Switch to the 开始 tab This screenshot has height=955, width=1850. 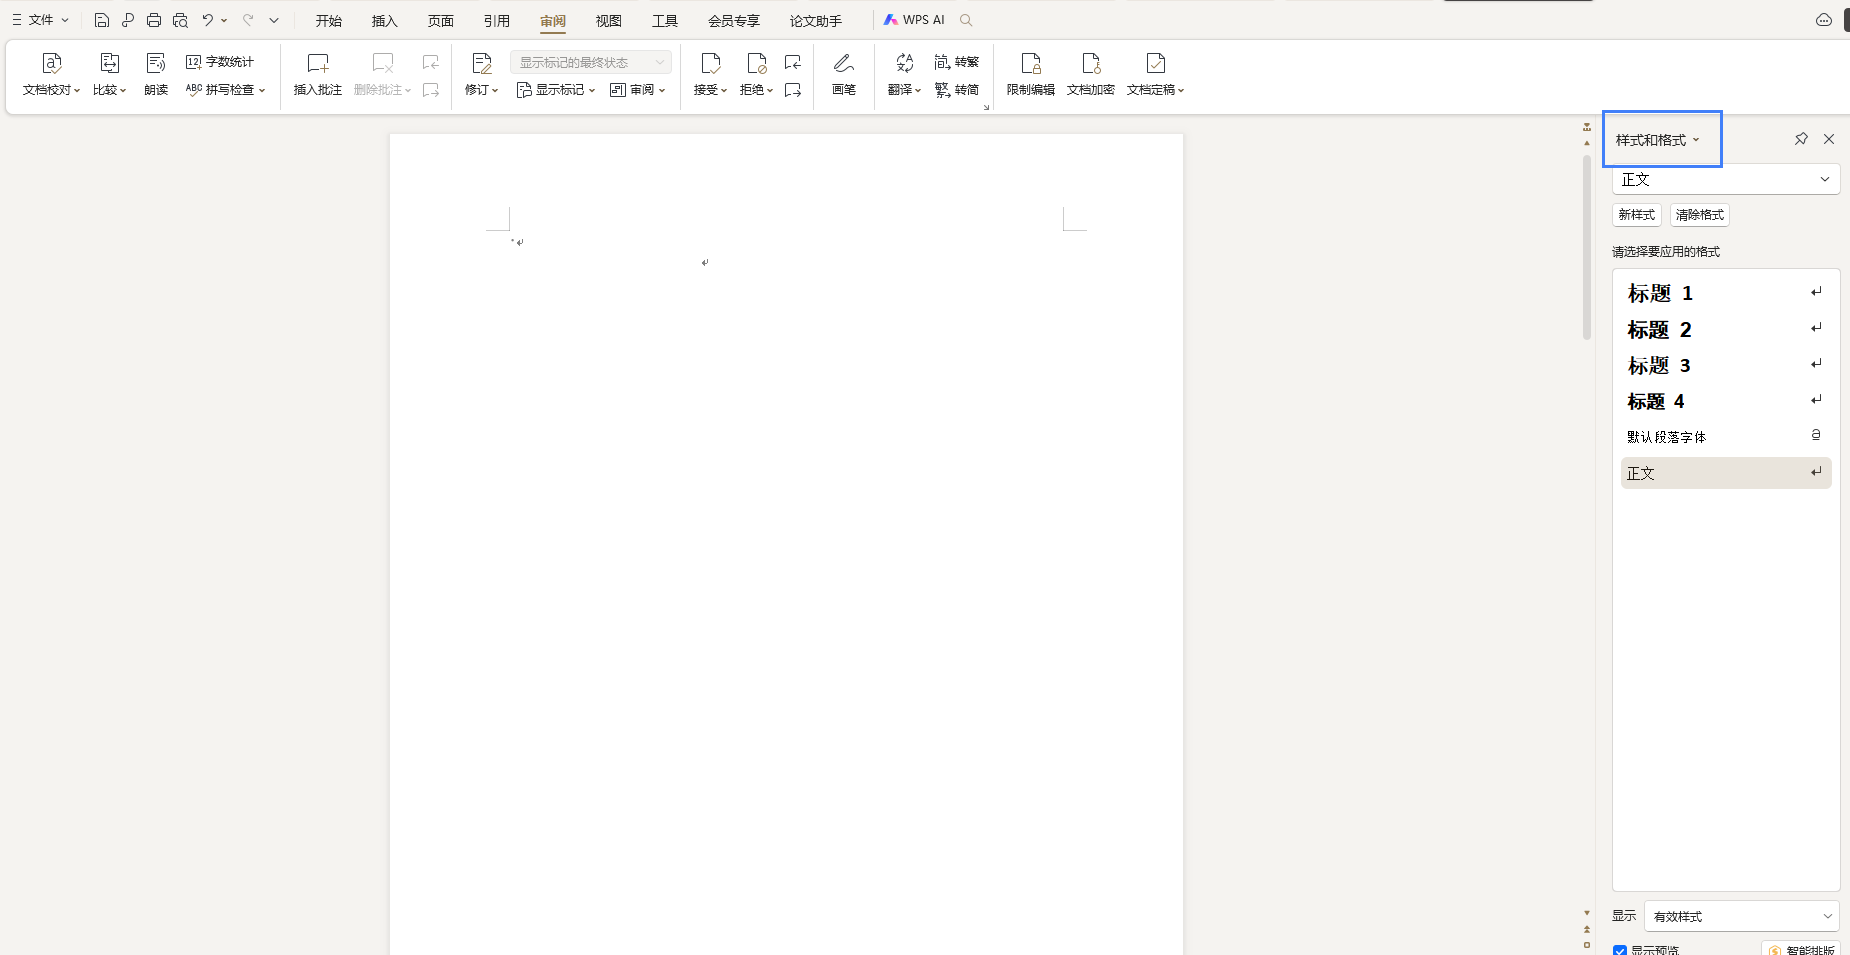329,21
